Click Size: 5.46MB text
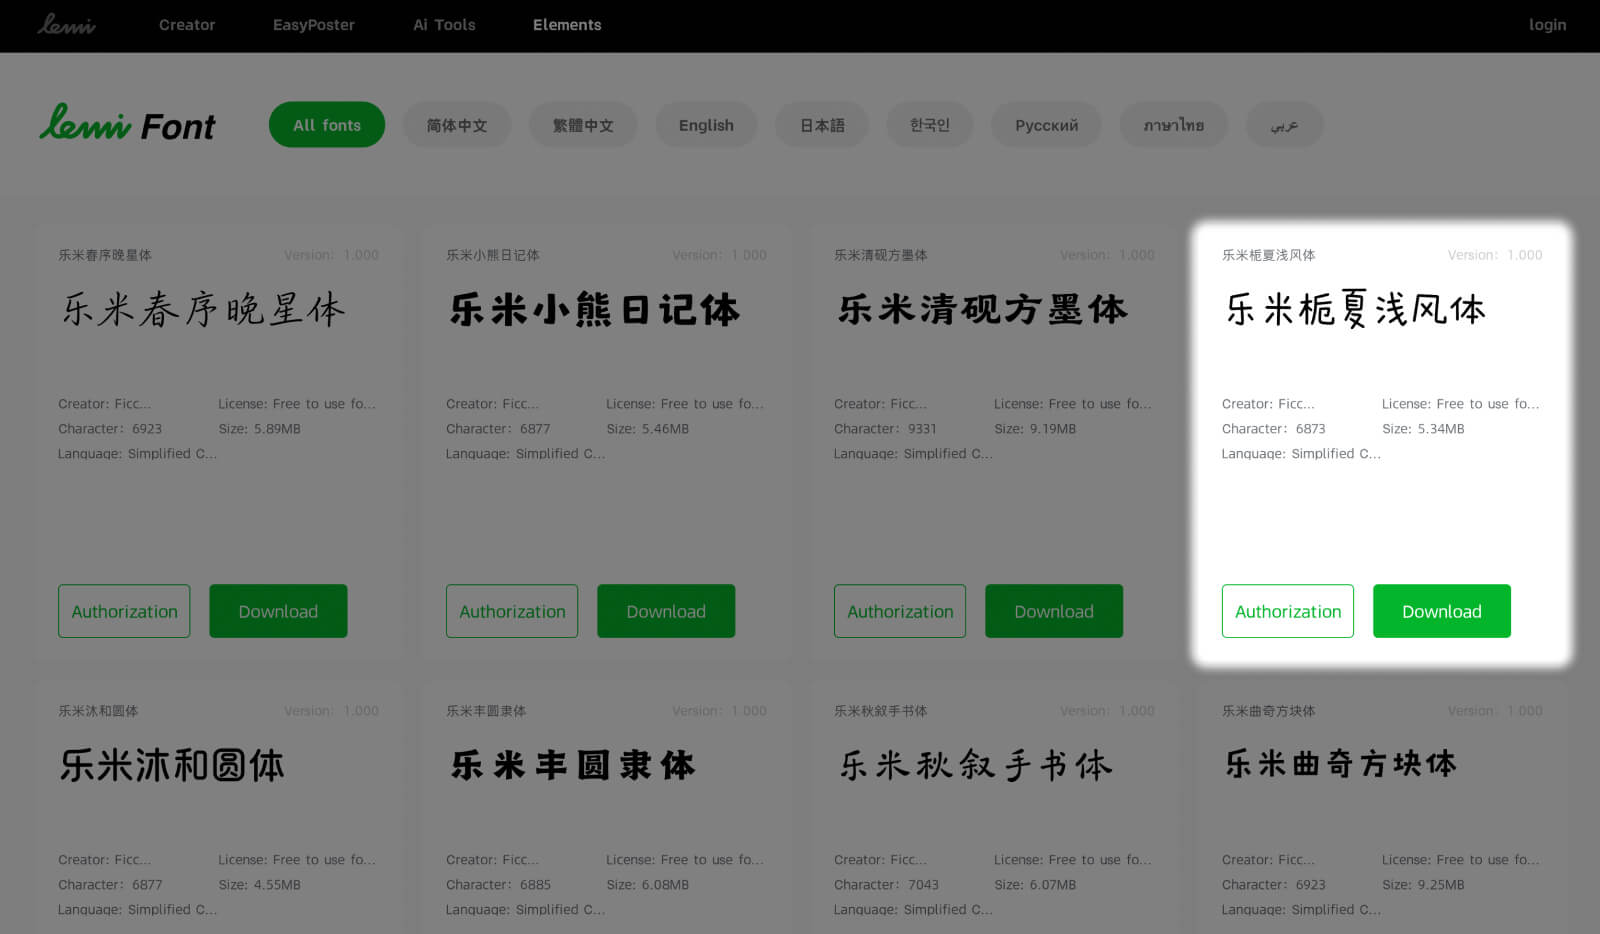Screen dimensions: 1600x934 (647, 429)
